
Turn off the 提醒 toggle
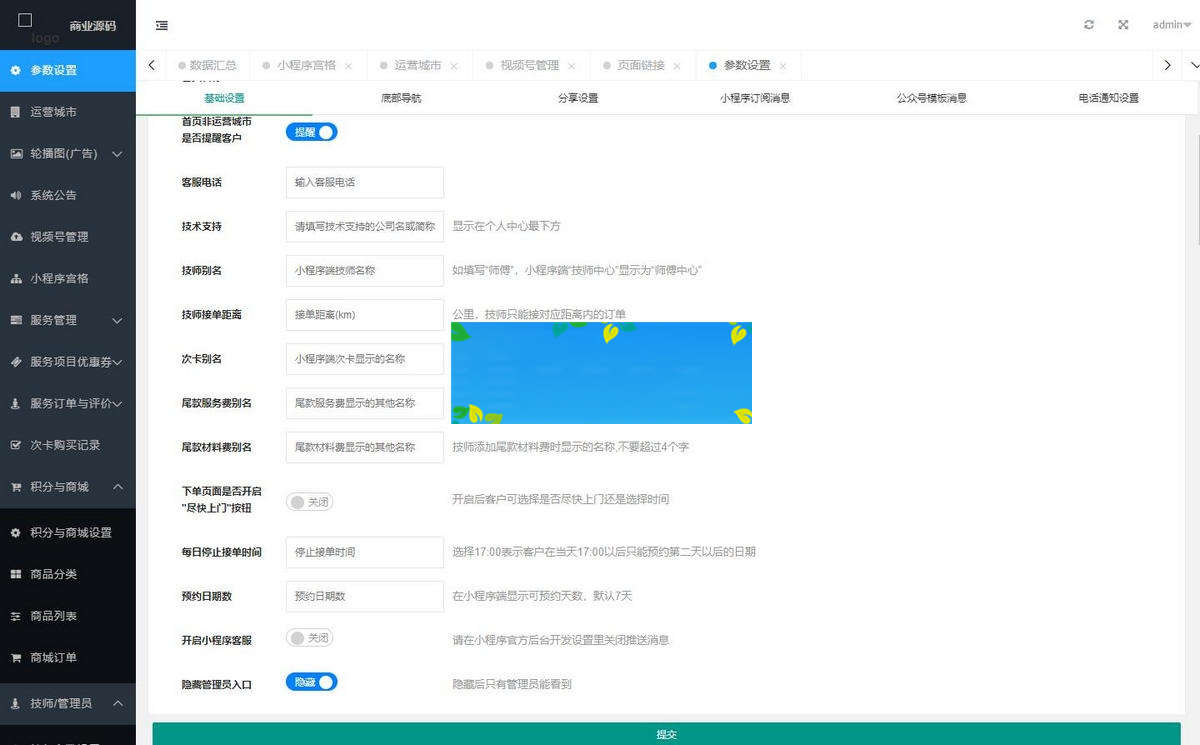point(311,131)
